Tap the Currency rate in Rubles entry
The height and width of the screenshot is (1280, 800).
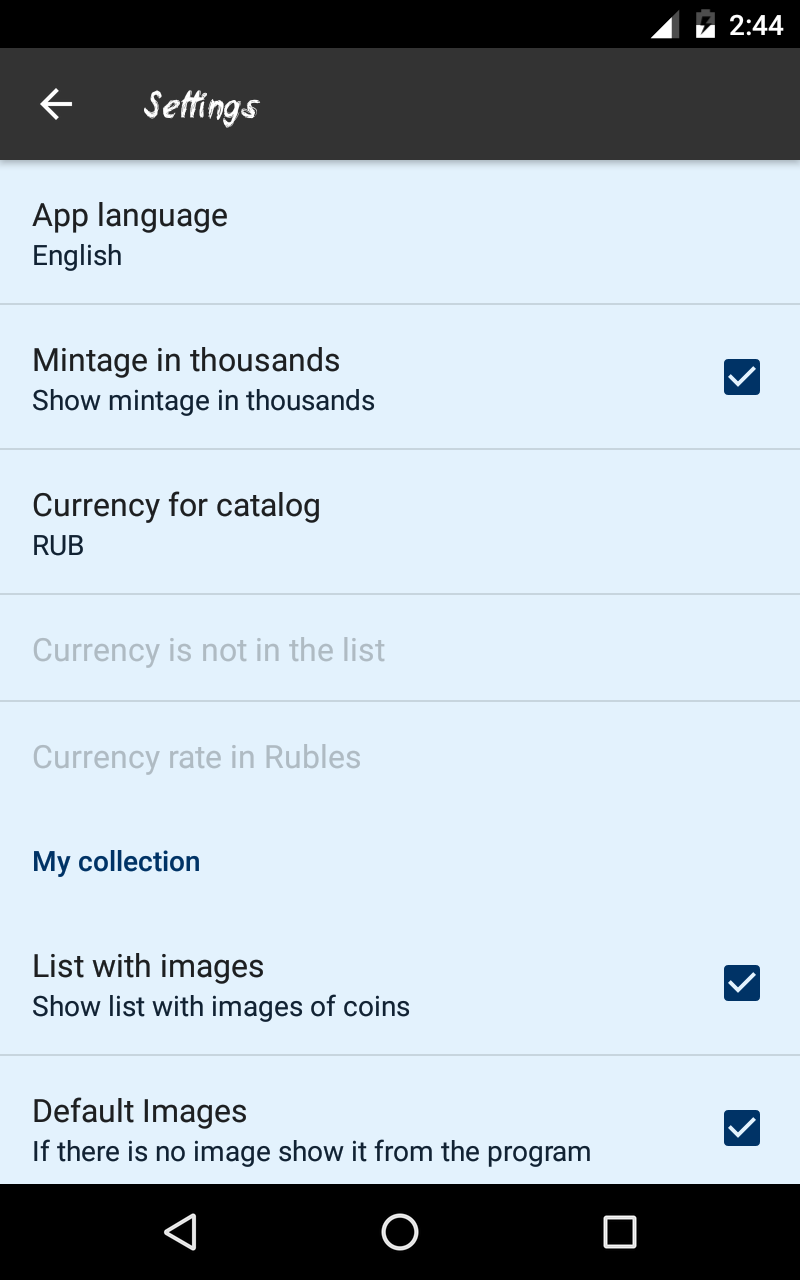[196, 757]
